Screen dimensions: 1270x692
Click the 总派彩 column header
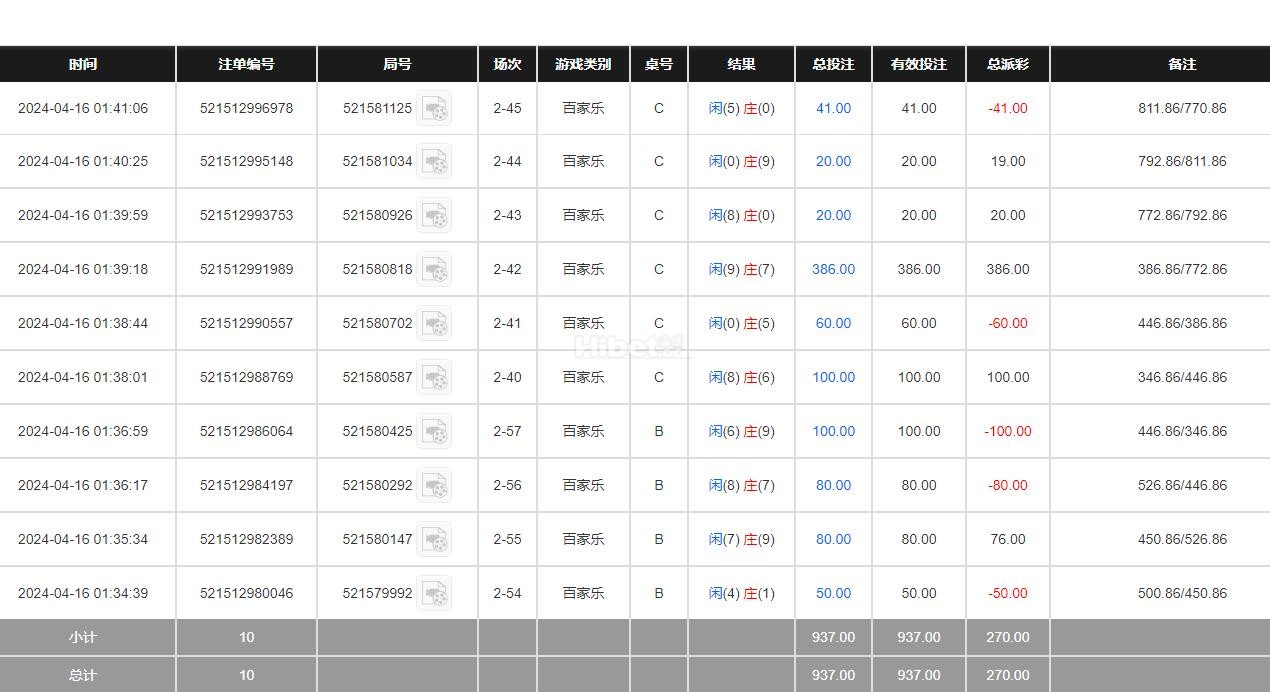[x=1007, y=64]
